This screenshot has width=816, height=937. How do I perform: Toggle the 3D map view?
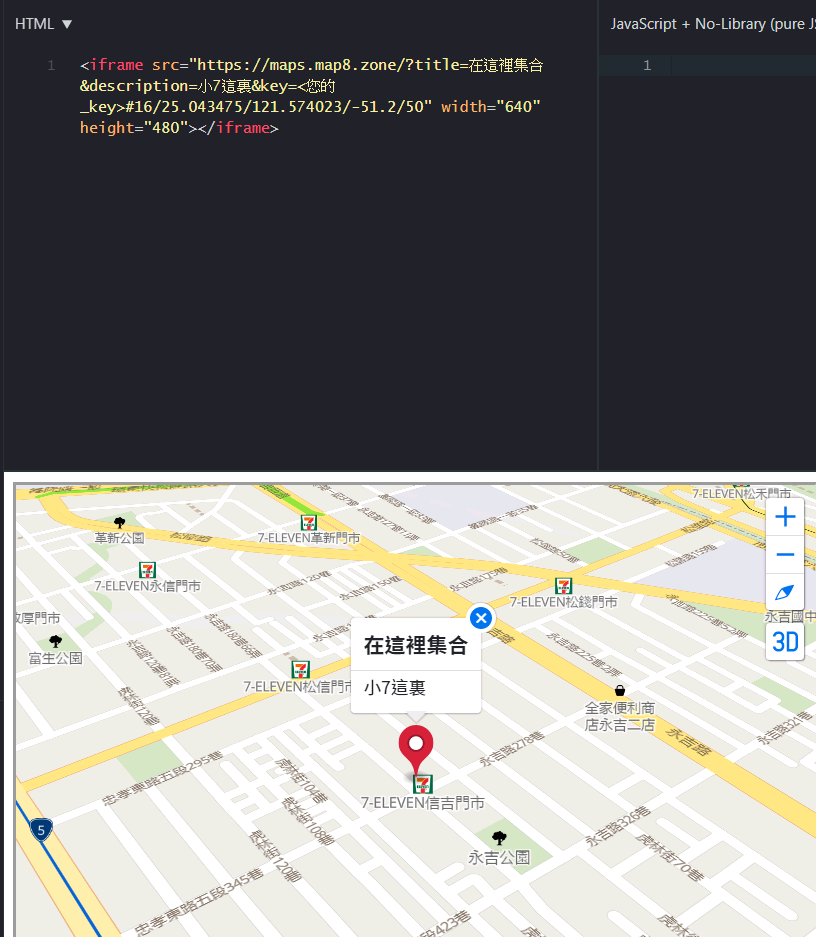[x=786, y=642]
